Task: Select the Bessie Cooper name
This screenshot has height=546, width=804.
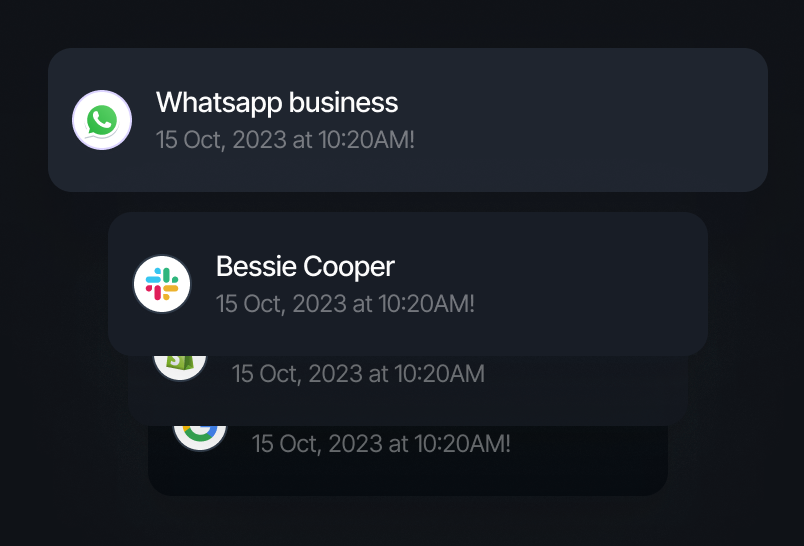Action: pyautogui.click(x=305, y=266)
